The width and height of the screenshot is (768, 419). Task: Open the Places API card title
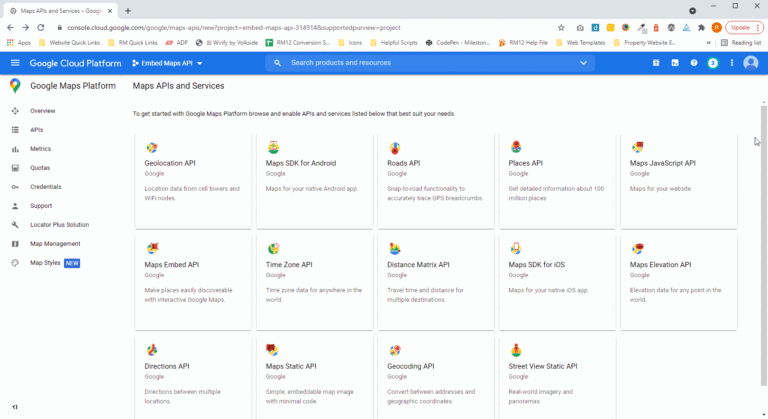click(525, 163)
